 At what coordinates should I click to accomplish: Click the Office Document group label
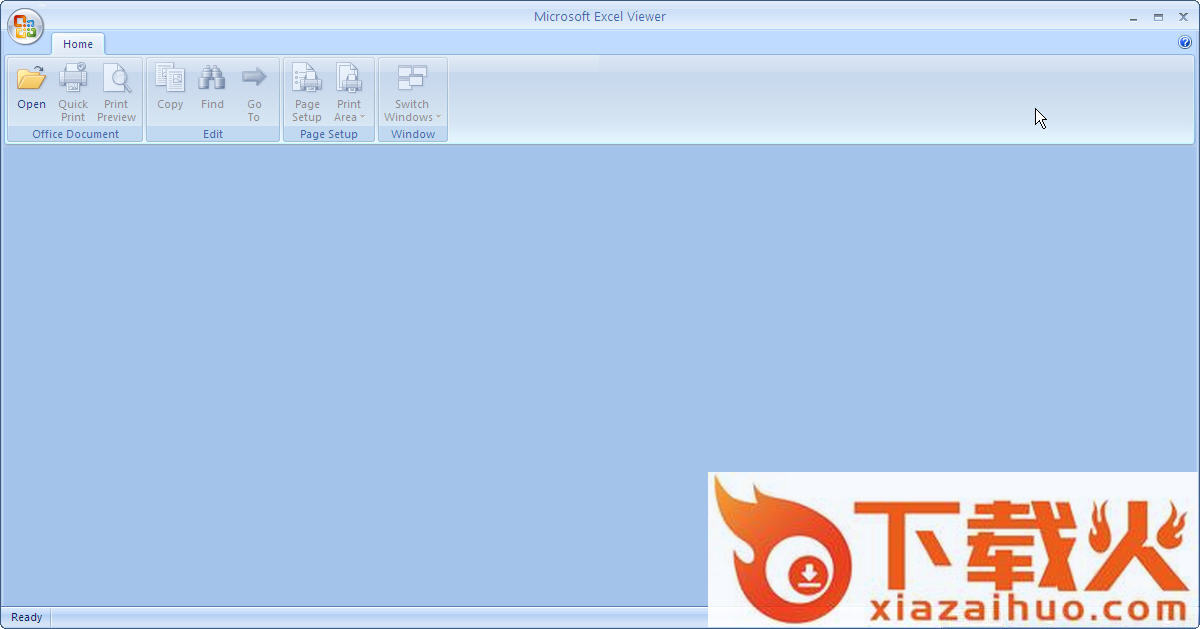(75, 134)
